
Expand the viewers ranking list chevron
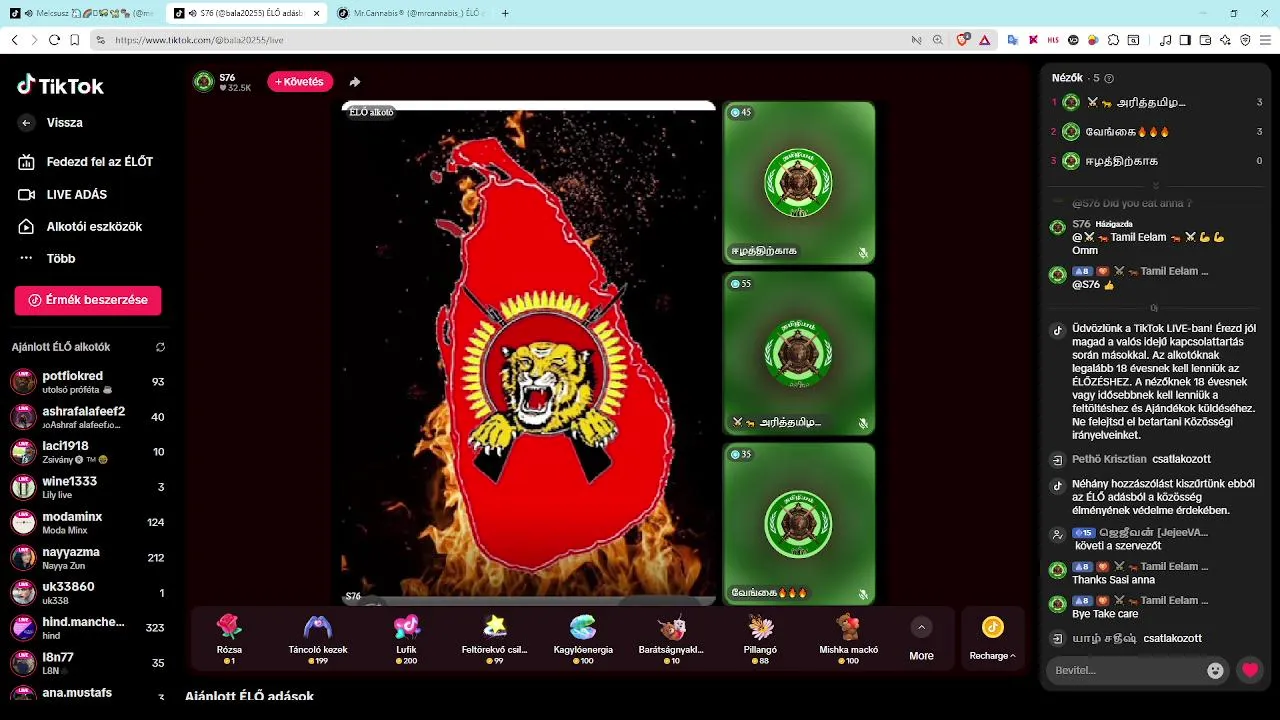click(x=1156, y=186)
